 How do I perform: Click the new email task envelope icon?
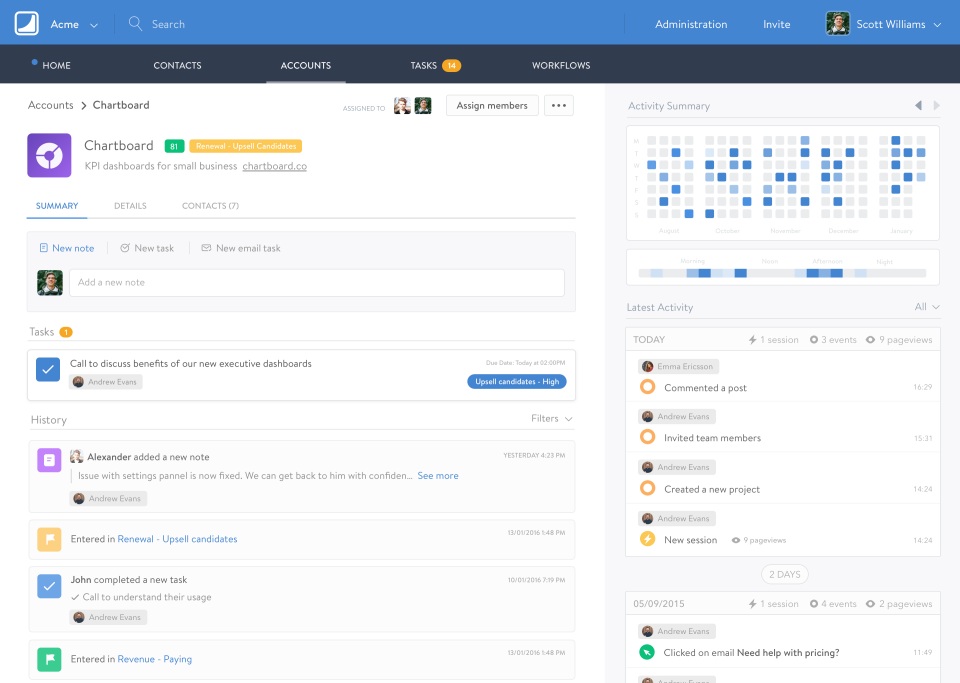tap(206, 248)
